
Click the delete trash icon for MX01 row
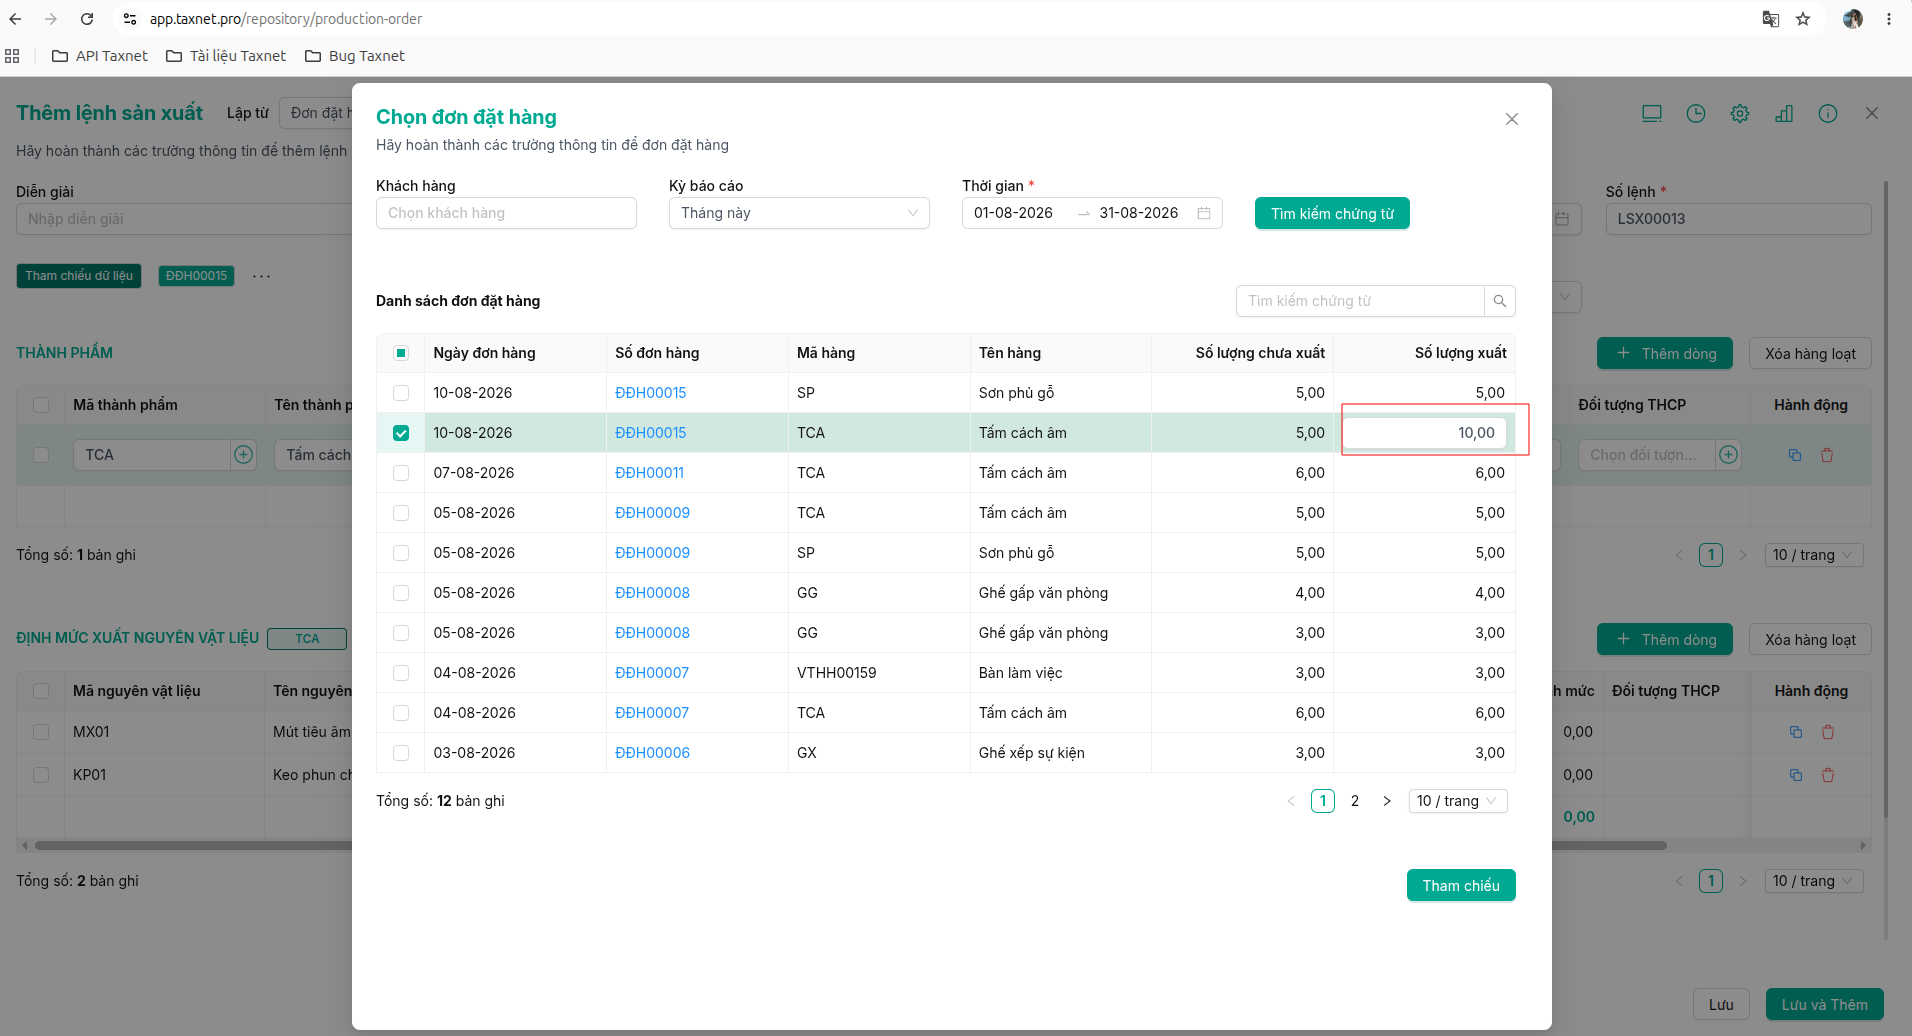click(x=1828, y=732)
